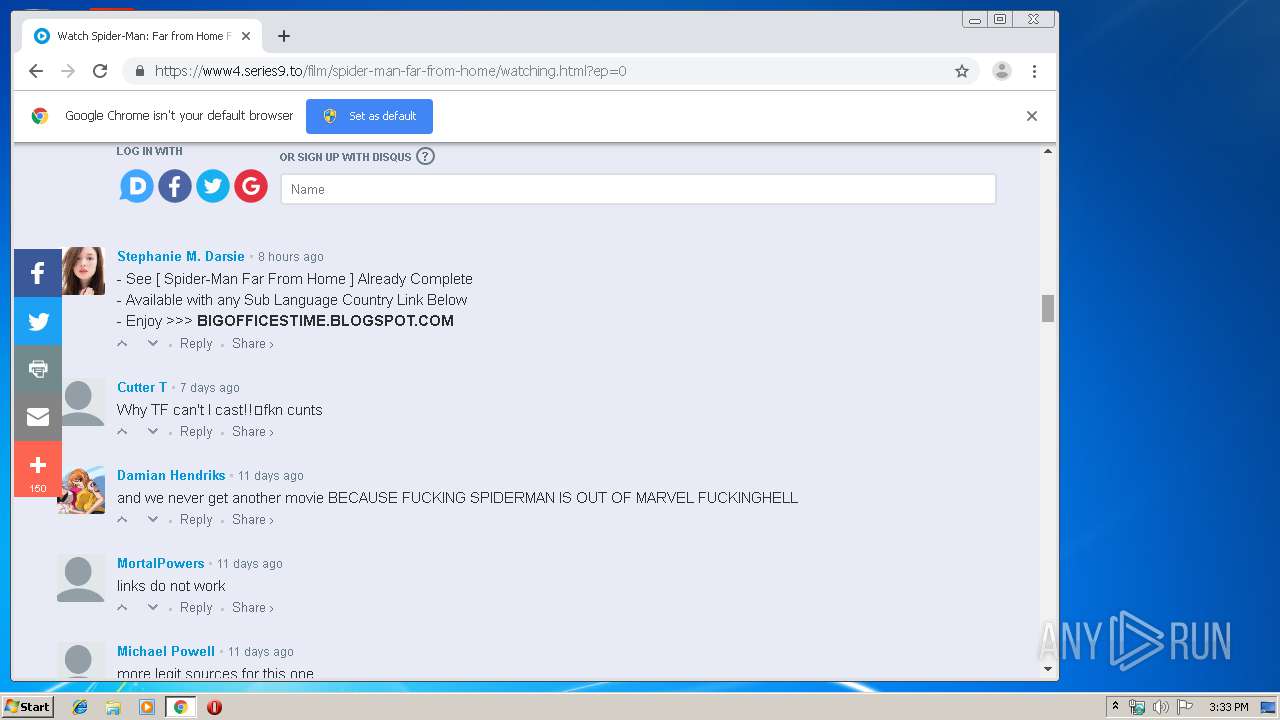Open Cutter T's default avatar
This screenshot has width=1280, height=720.
pos(81,402)
